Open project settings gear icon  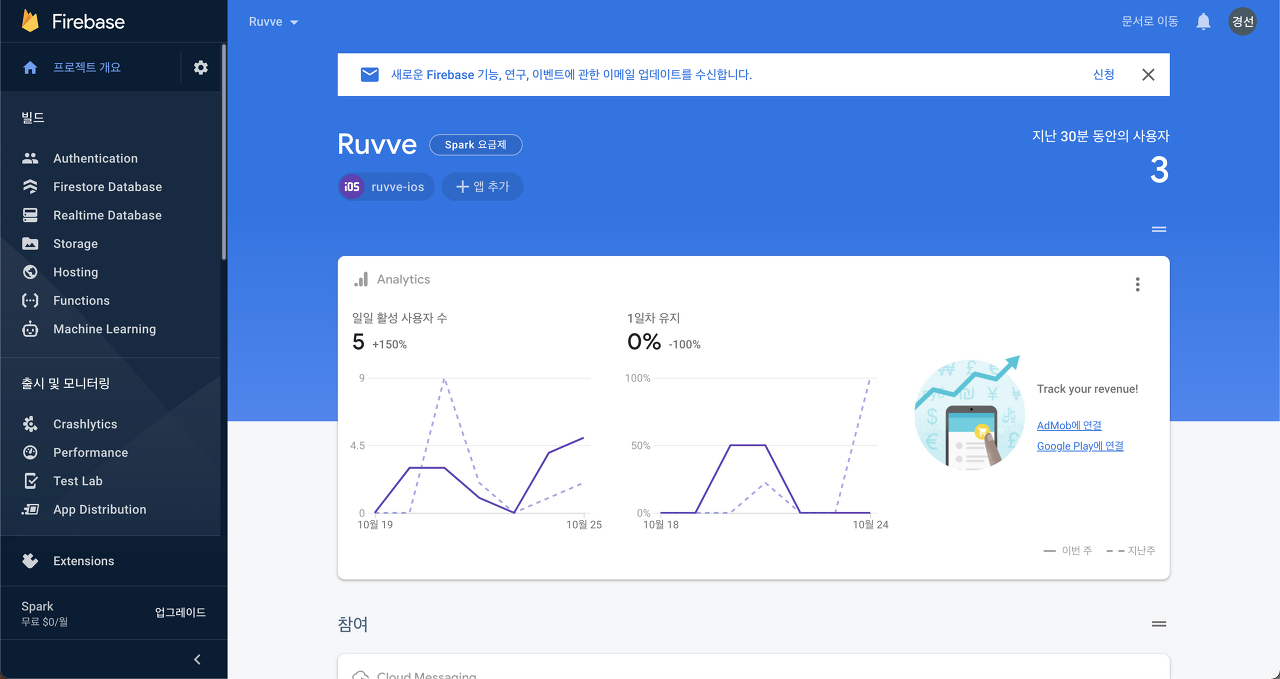201,67
